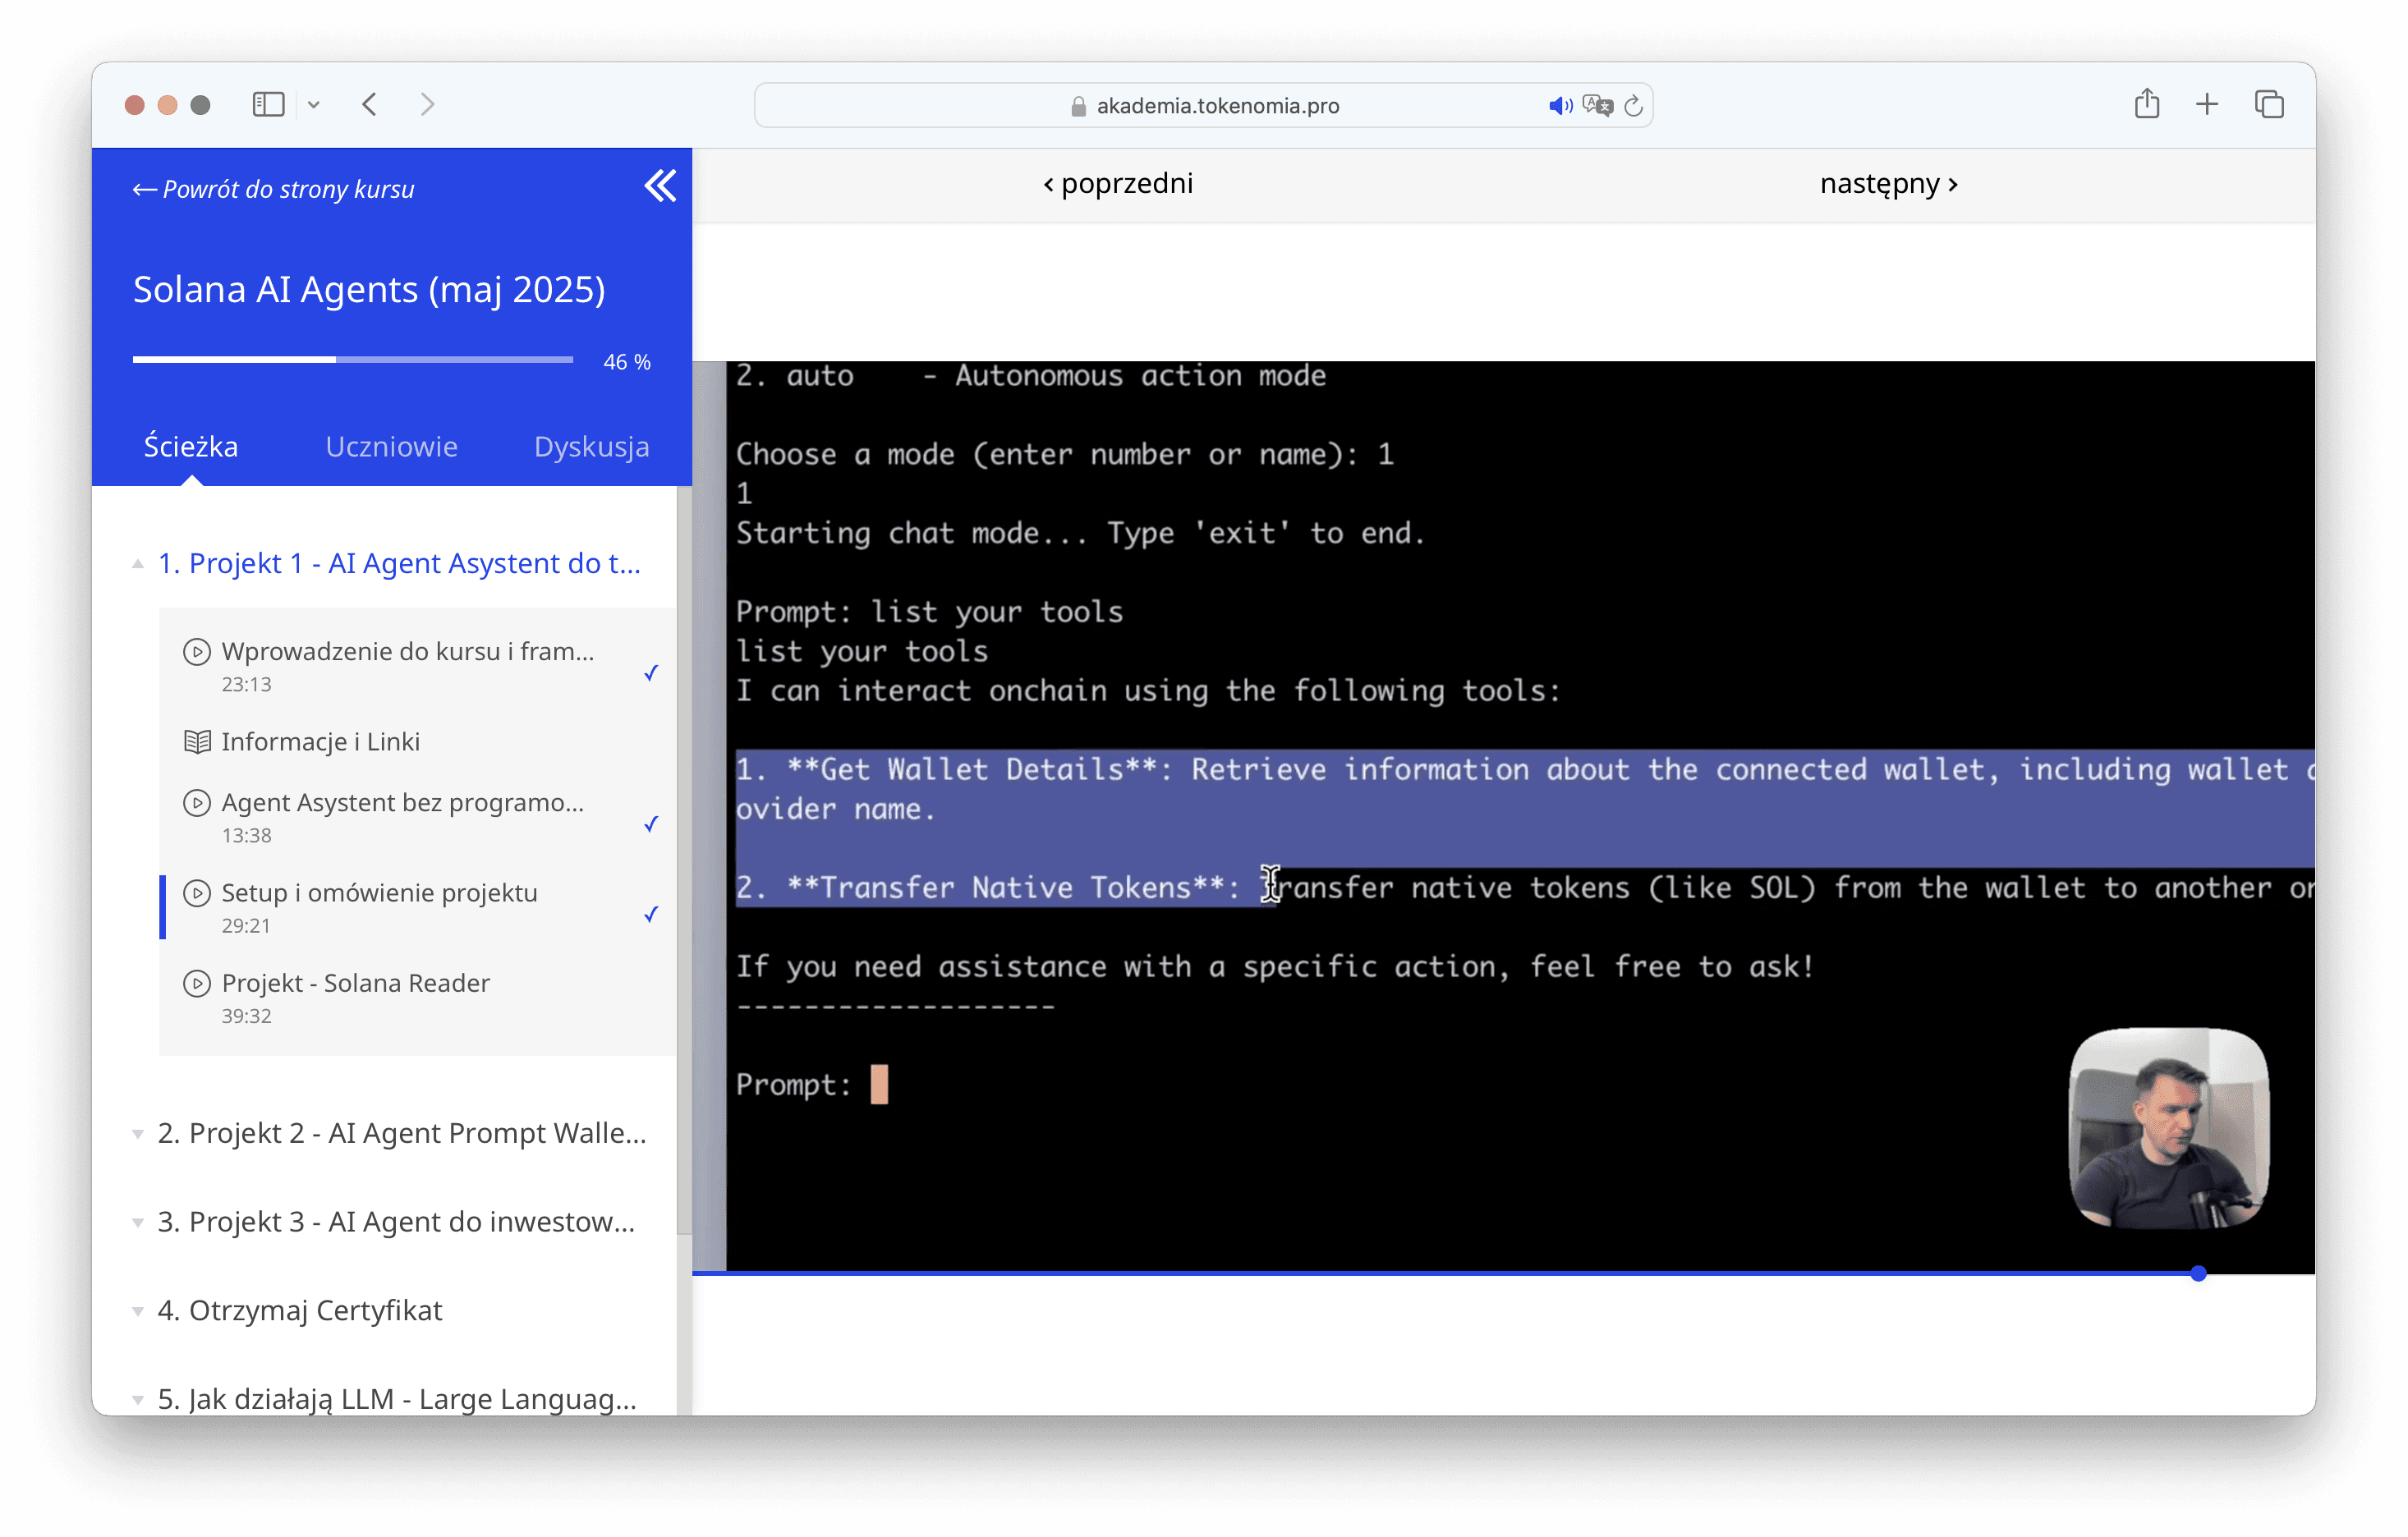Open the Share menu icon
The width and height of the screenshot is (2408, 1537).
click(x=2147, y=103)
